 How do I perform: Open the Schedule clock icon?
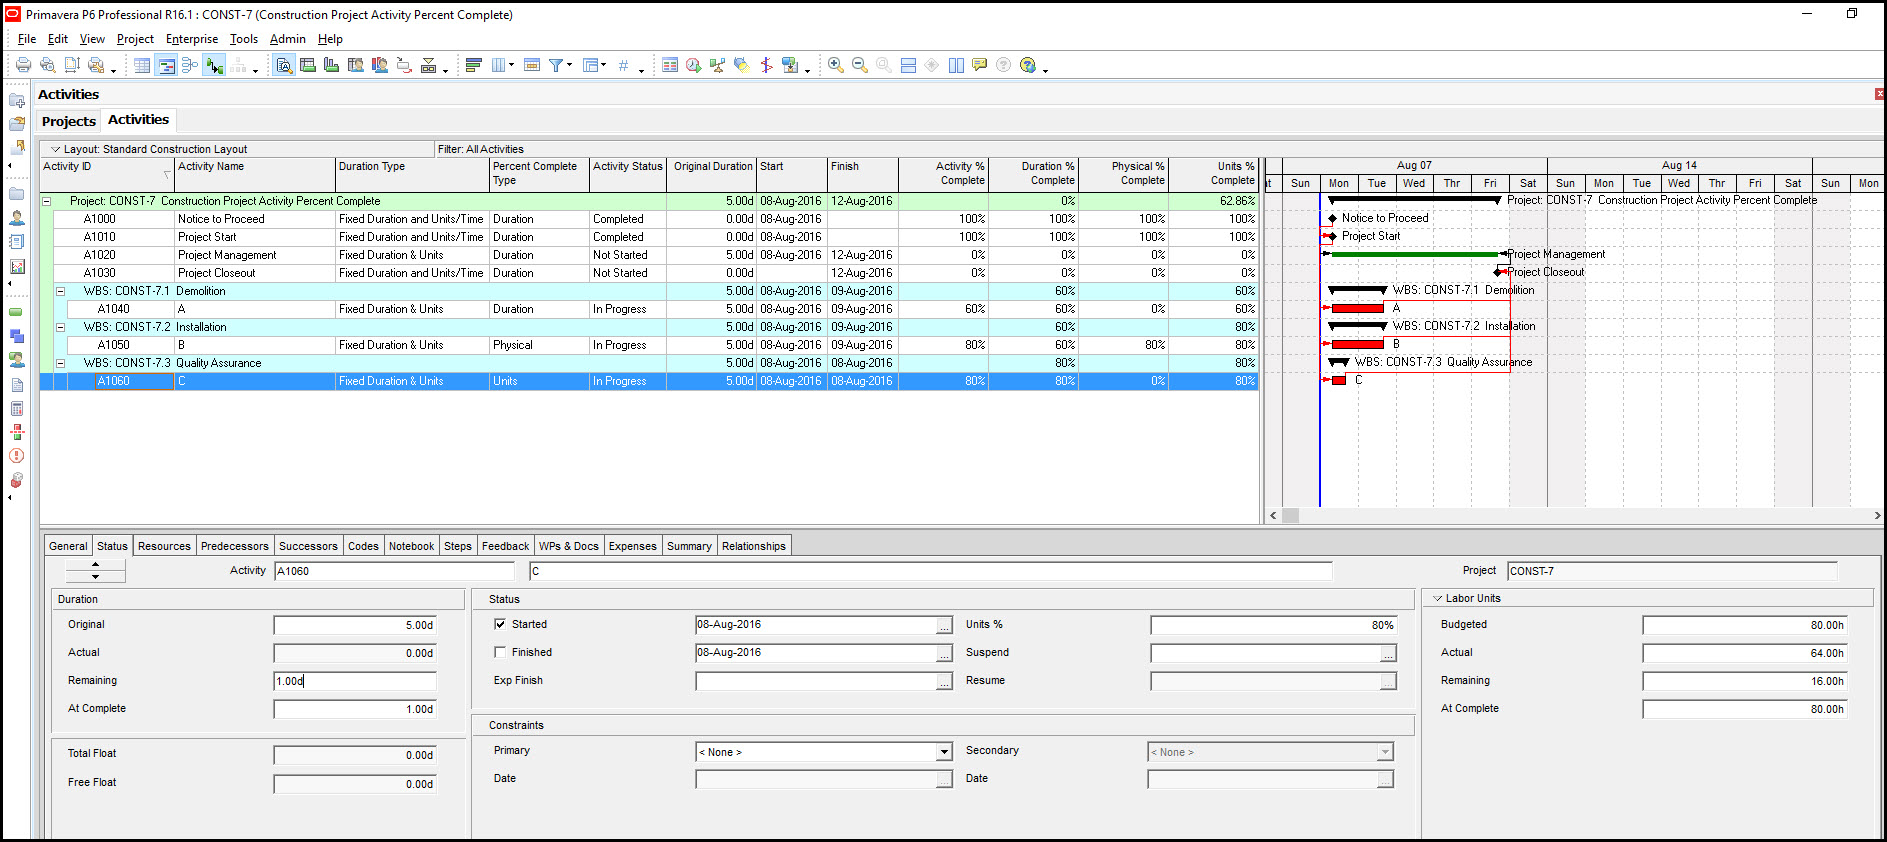(694, 65)
